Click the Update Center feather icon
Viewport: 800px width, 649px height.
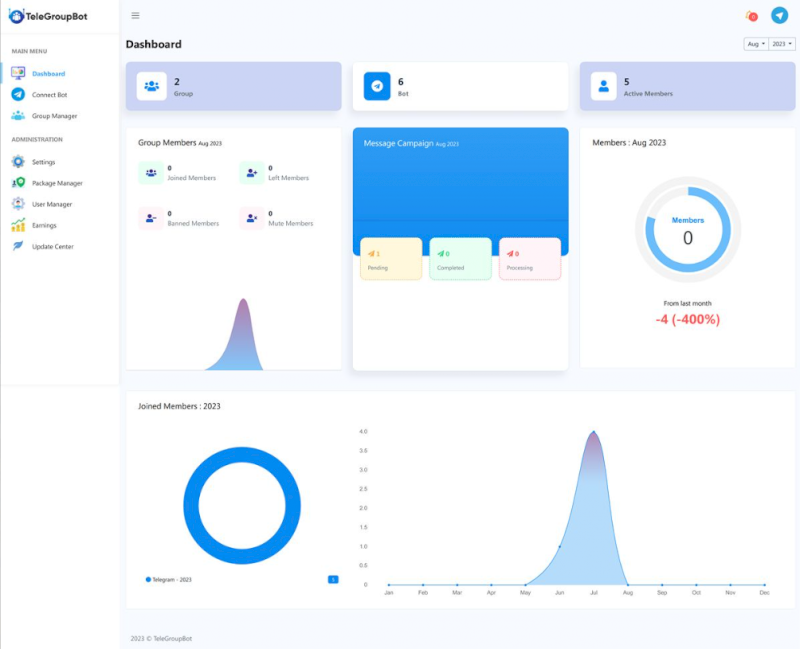coord(18,246)
